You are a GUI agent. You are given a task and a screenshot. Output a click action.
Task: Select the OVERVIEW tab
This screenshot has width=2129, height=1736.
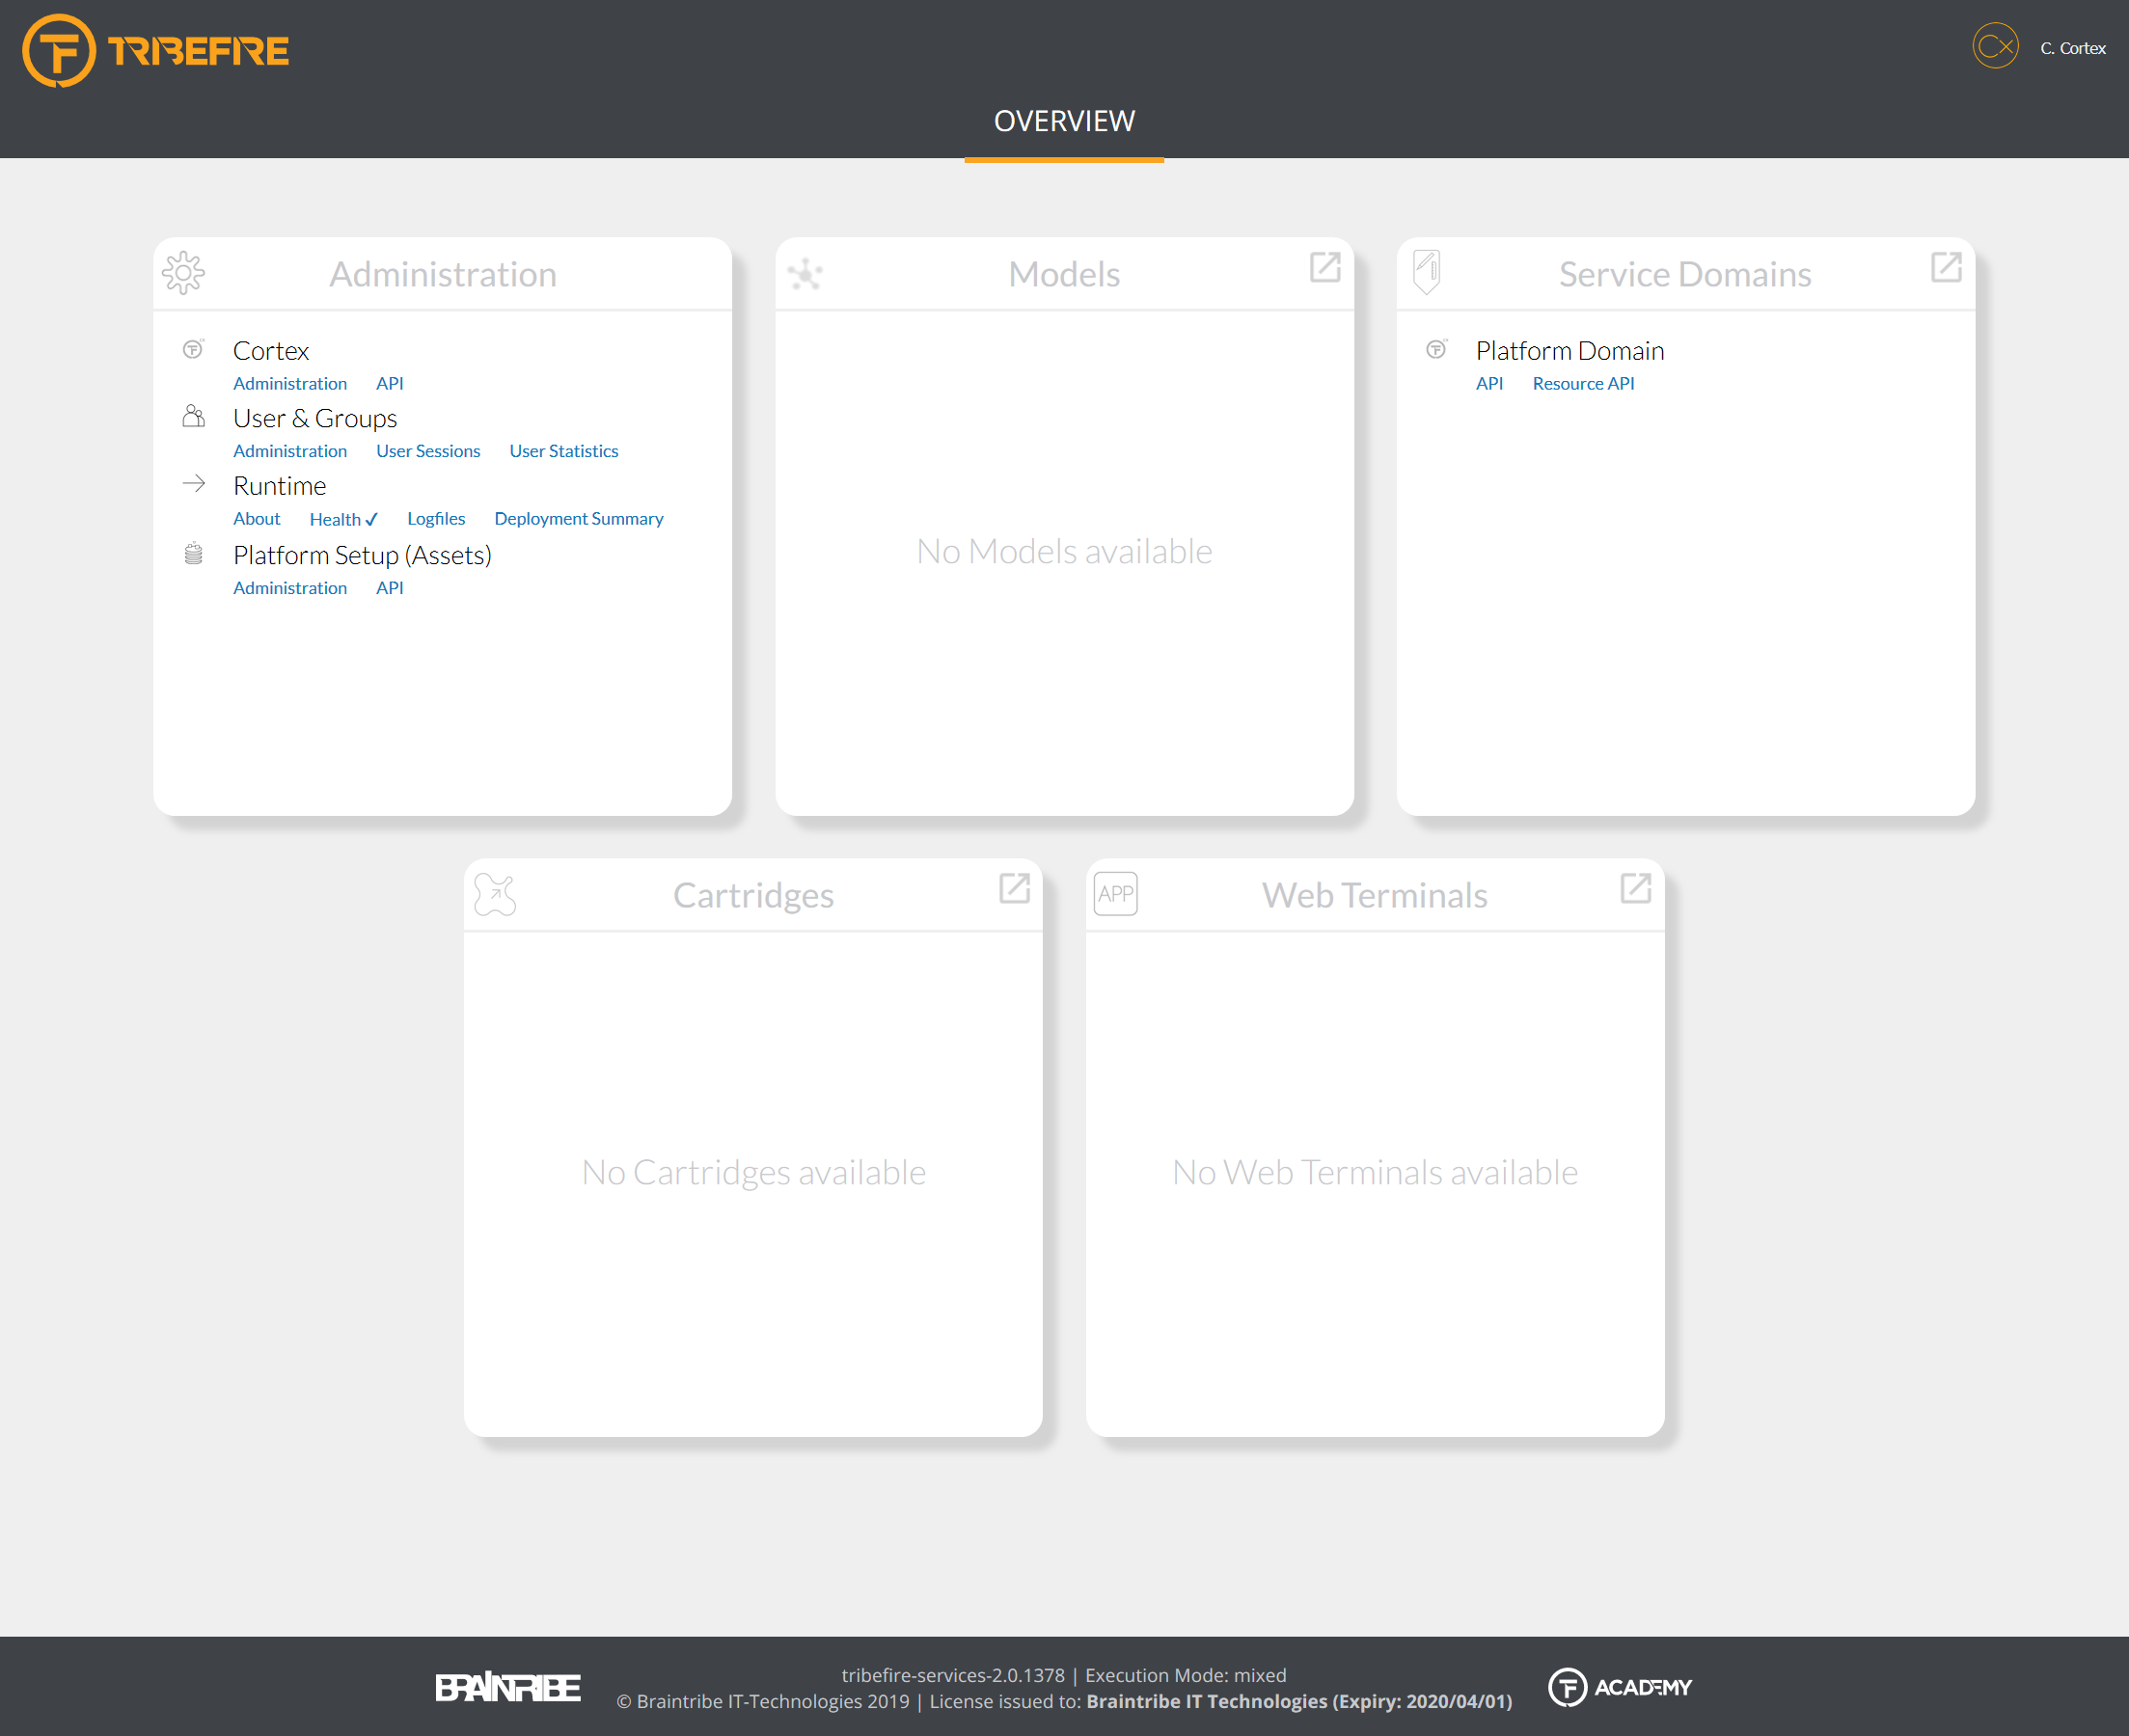(1064, 122)
